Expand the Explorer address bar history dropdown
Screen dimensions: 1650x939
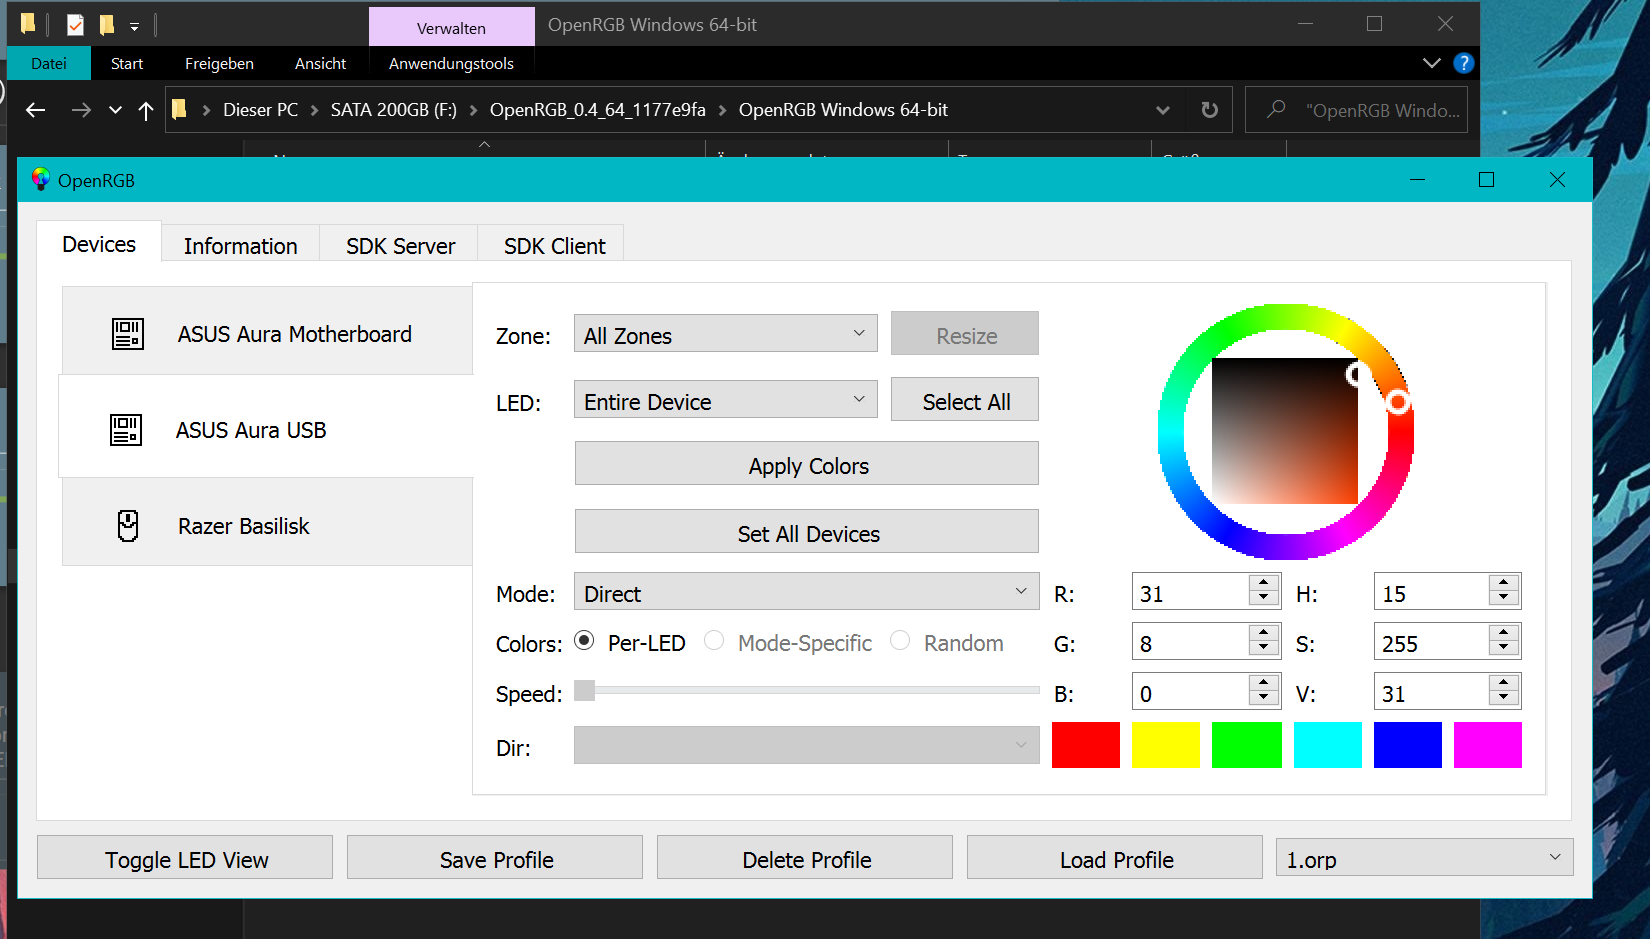1163,110
